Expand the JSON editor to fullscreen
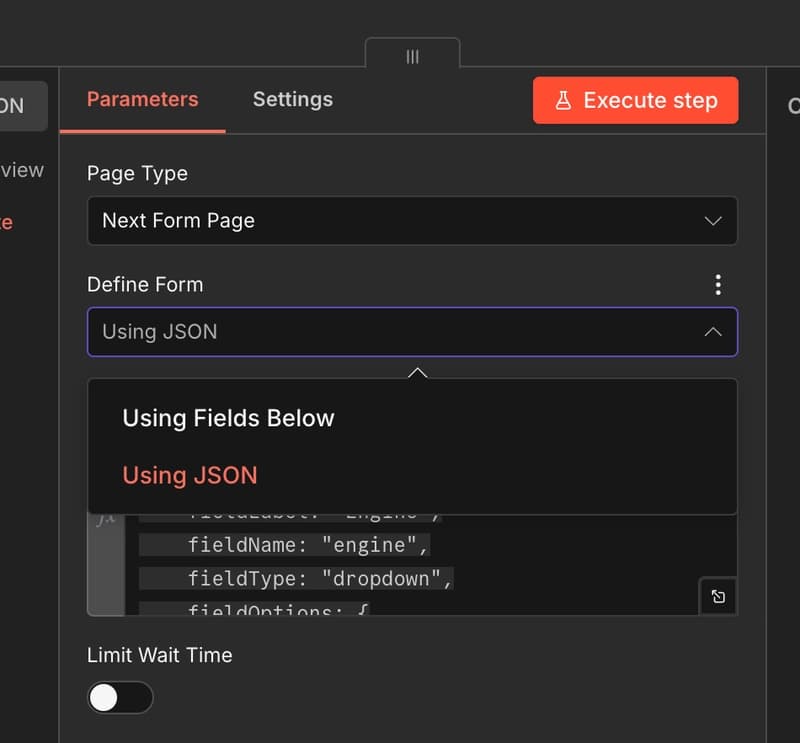The width and height of the screenshot is (800, 743). click(718, 596)
